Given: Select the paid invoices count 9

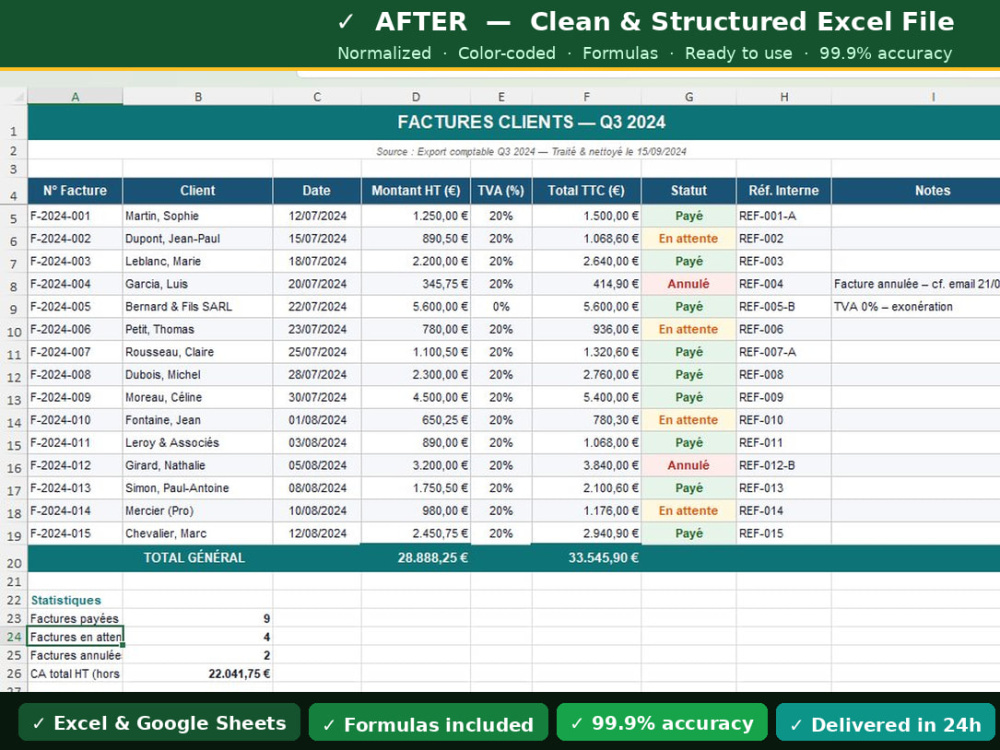Looking at the screenshot, I should (x=198, y=619).
